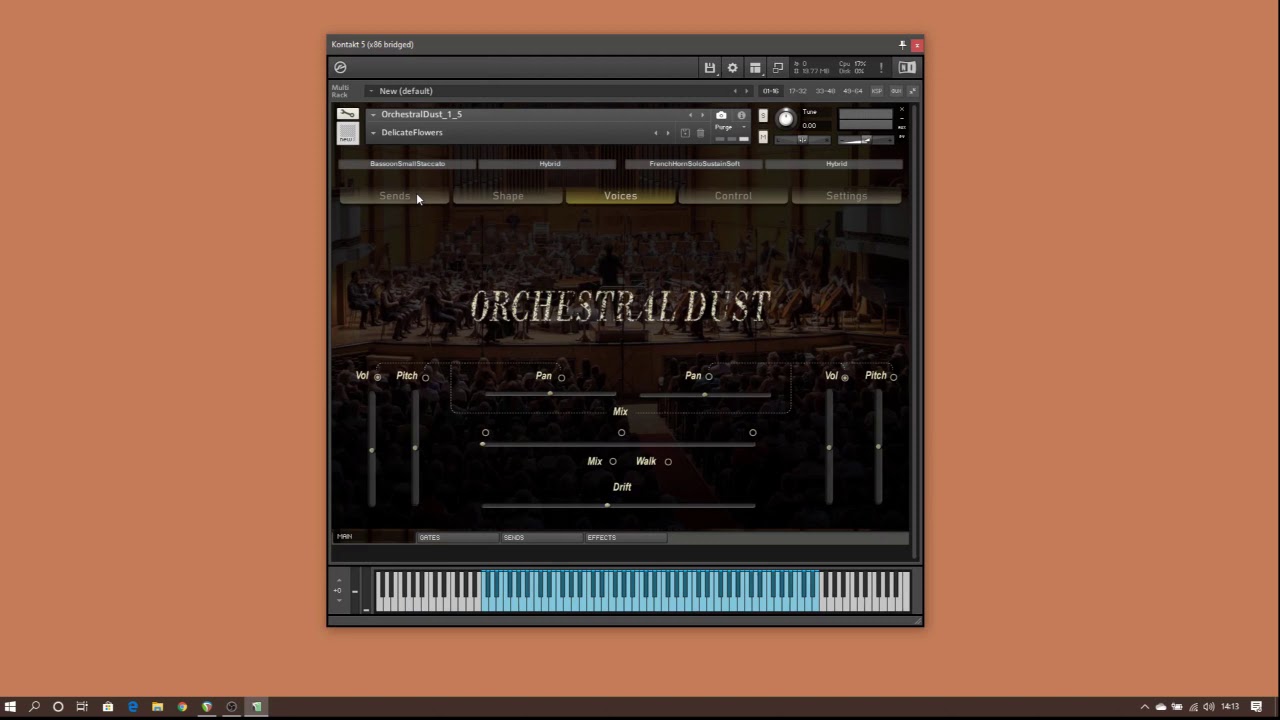Open the Windows notification center

pos(1257,707)
